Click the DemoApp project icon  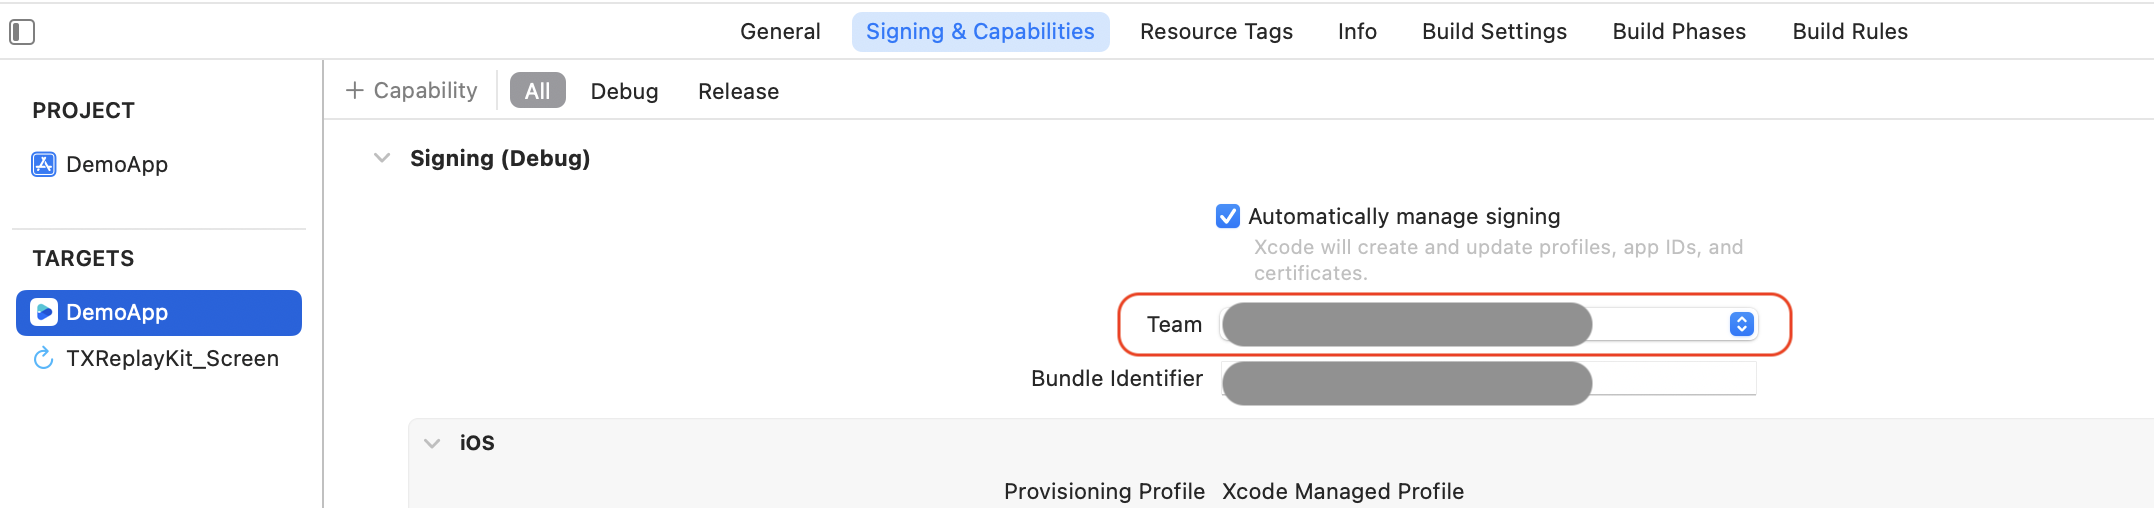pos(44,164)
